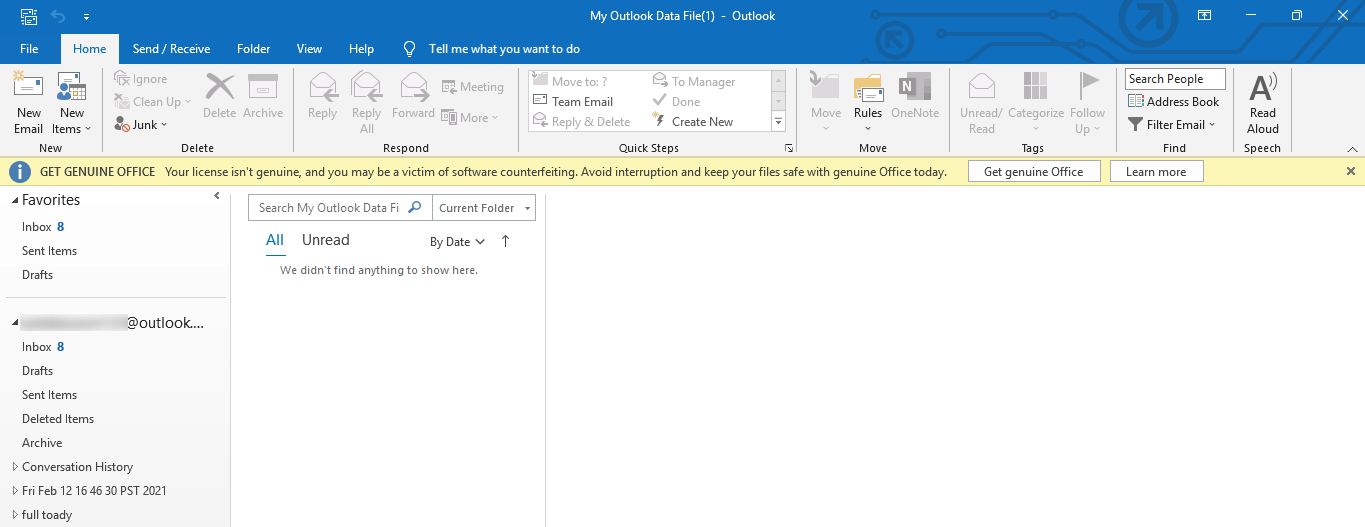The image size is (1365, 527).
Task: Switch to the Folder tab
Action: click(254, 48)
